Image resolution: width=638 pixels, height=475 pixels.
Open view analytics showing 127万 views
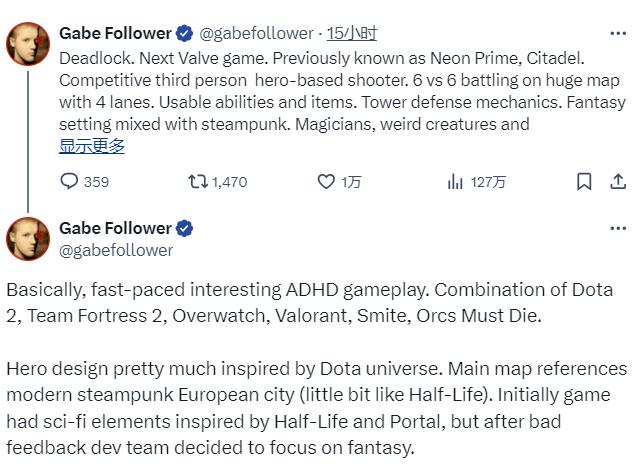tap(455, 181)
